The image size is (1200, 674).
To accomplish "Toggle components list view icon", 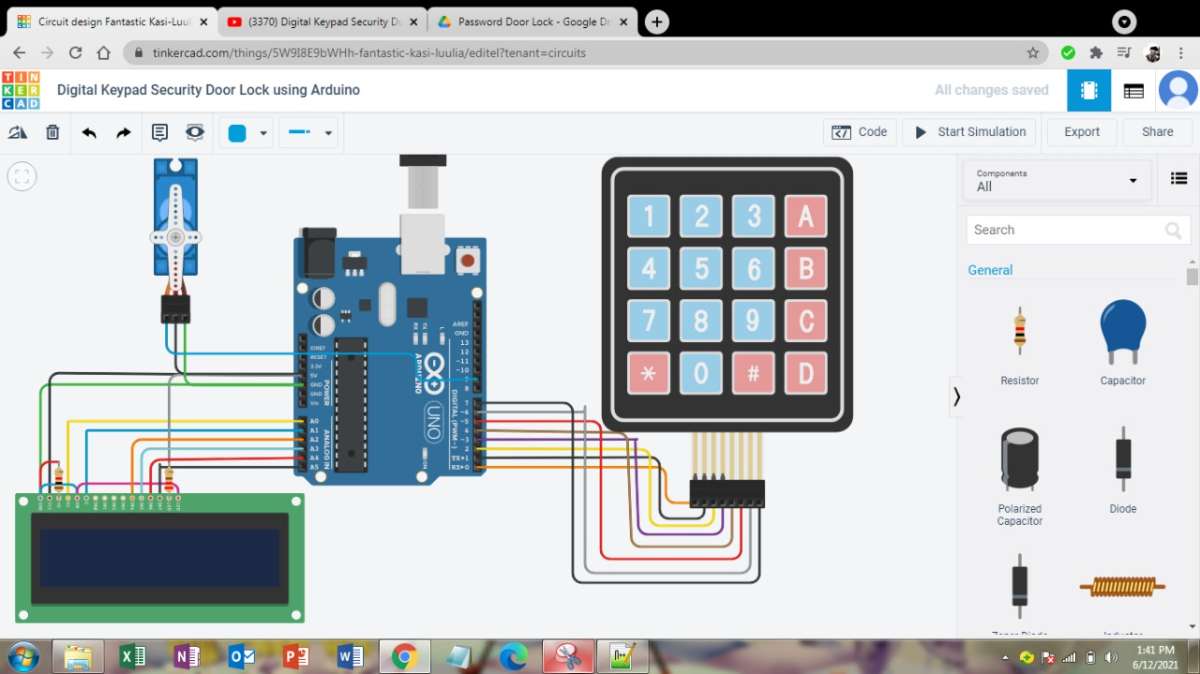I will point(1178,178).
